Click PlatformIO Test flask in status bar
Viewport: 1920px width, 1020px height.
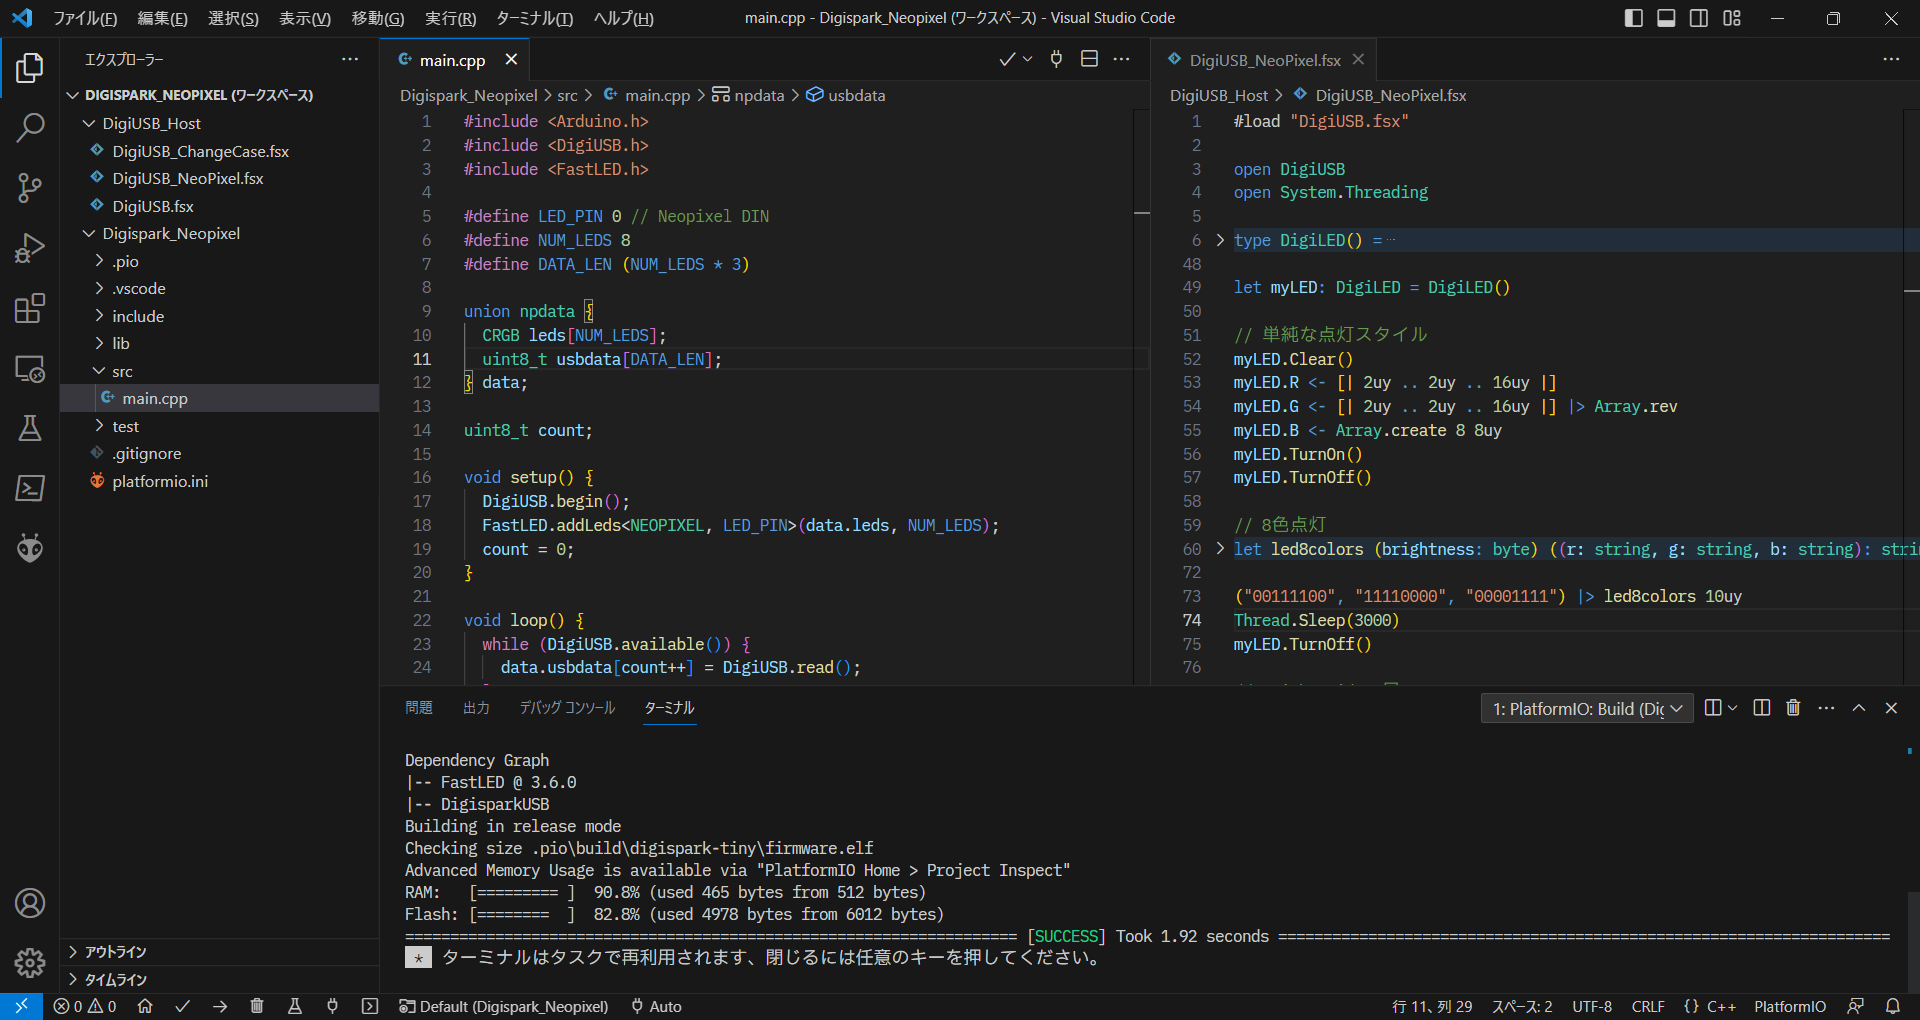point(295,1006)
